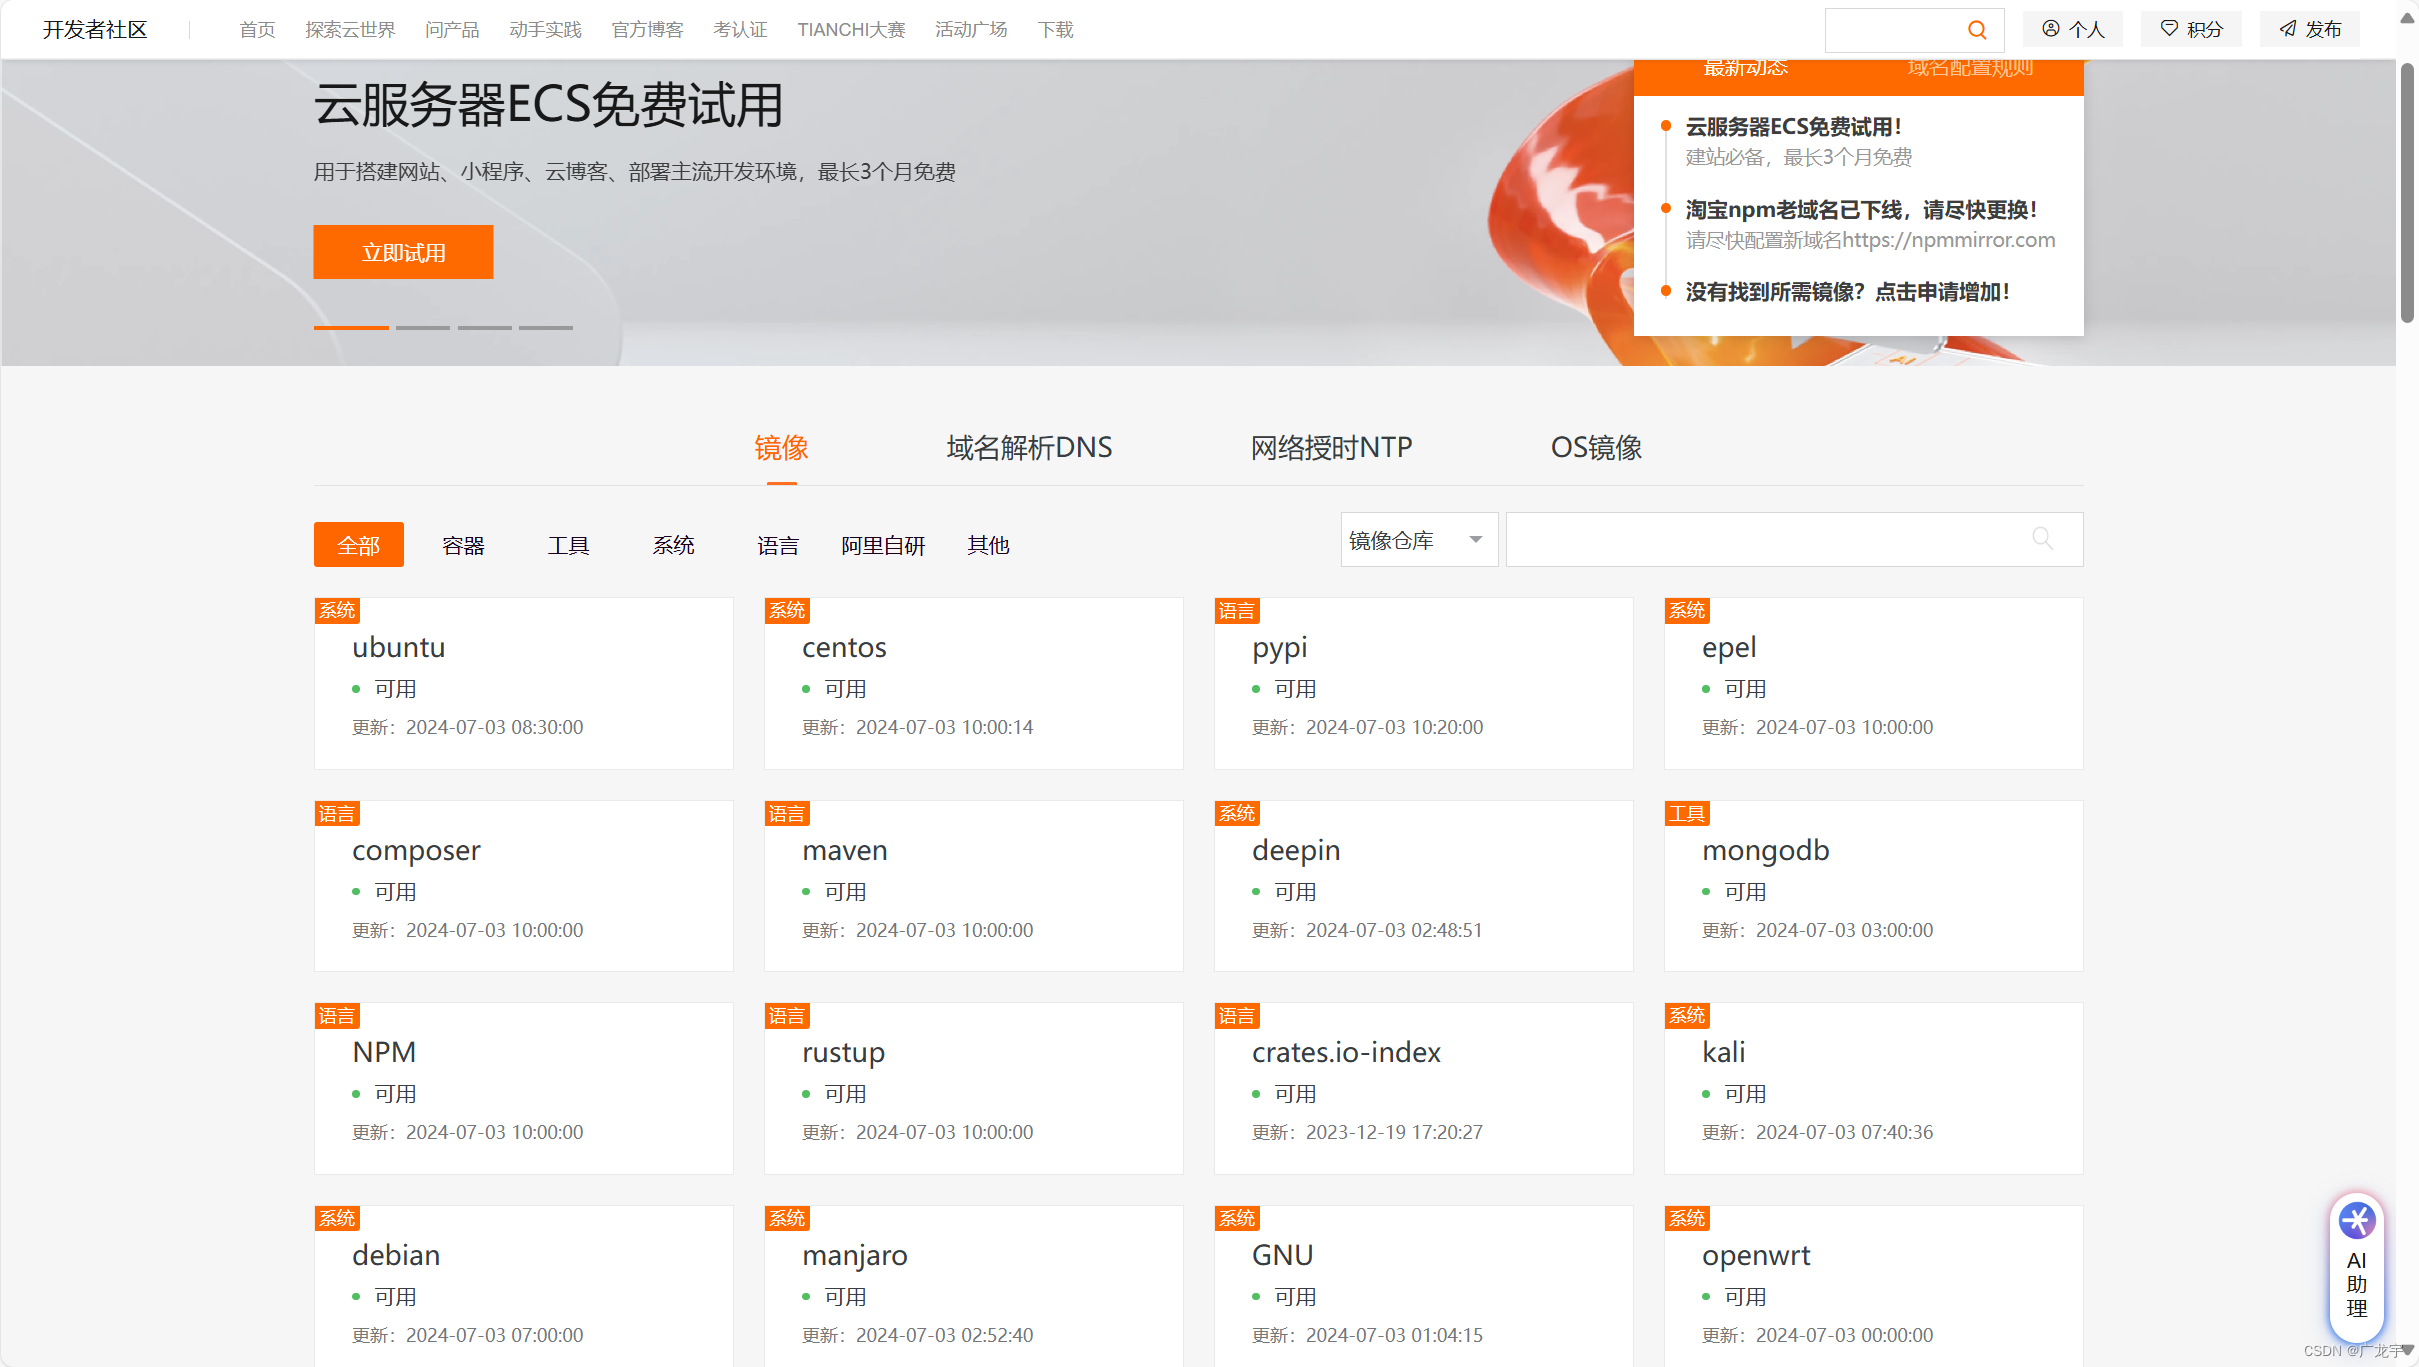Click the 发布 publish button
The image size is (2419, 1367).
2310,30
